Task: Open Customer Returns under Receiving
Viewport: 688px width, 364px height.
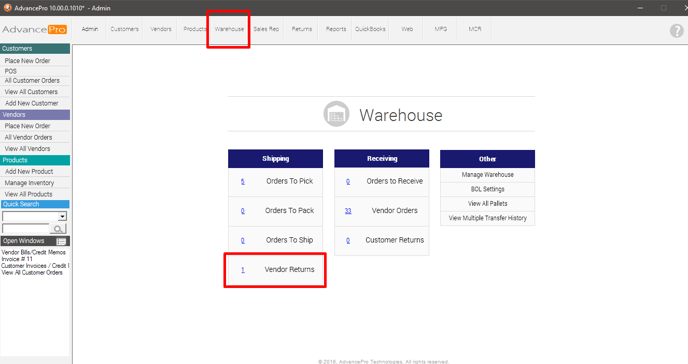Action: (x=394, y=240)
